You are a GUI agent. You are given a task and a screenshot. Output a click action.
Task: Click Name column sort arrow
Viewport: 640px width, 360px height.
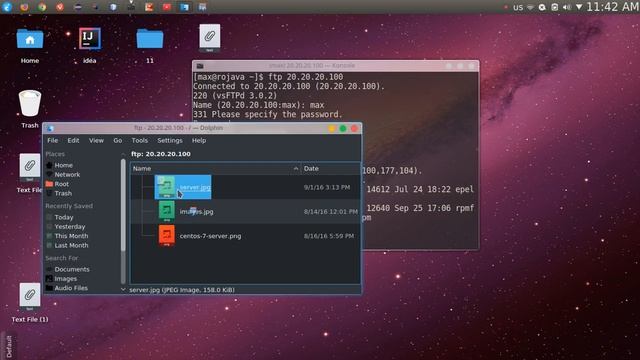[x=296, y=169]
